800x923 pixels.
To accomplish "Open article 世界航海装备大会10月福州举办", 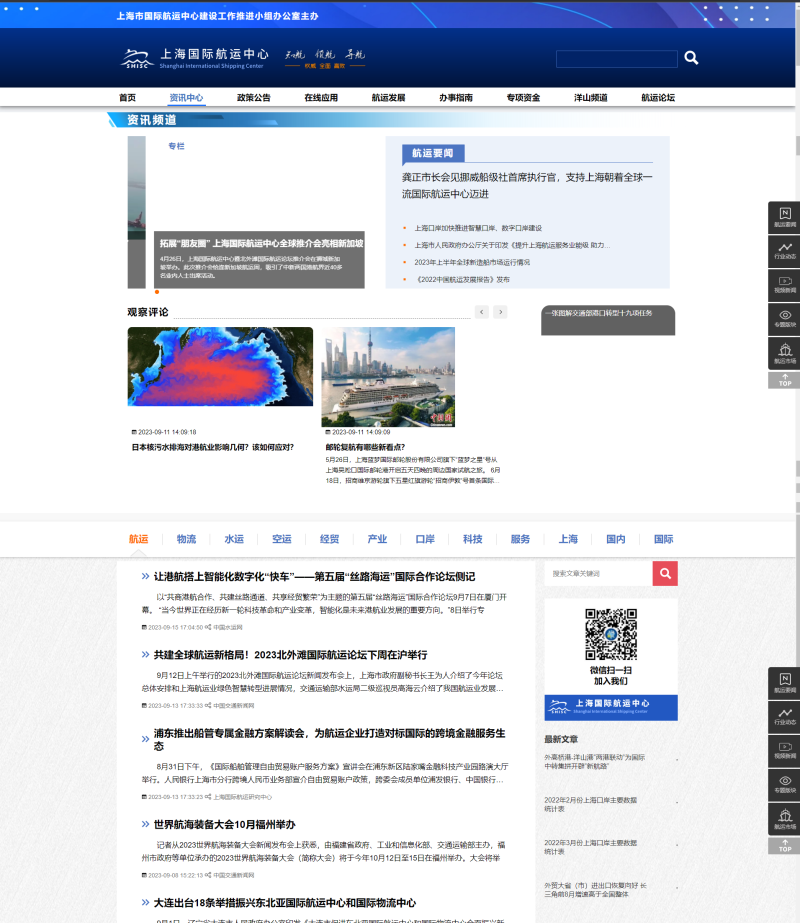I will click(224, 824).
